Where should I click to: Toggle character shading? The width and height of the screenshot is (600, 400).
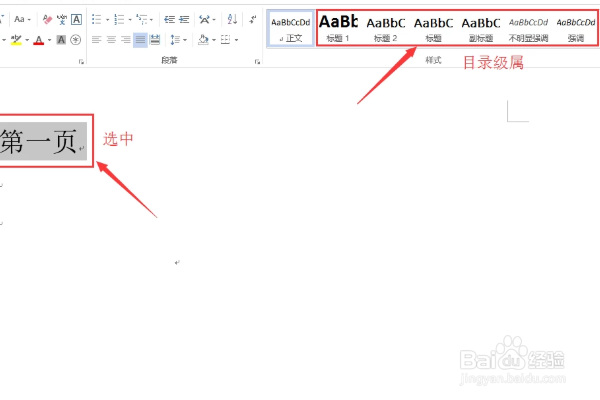pyautogui.click(x=61, y=40)
